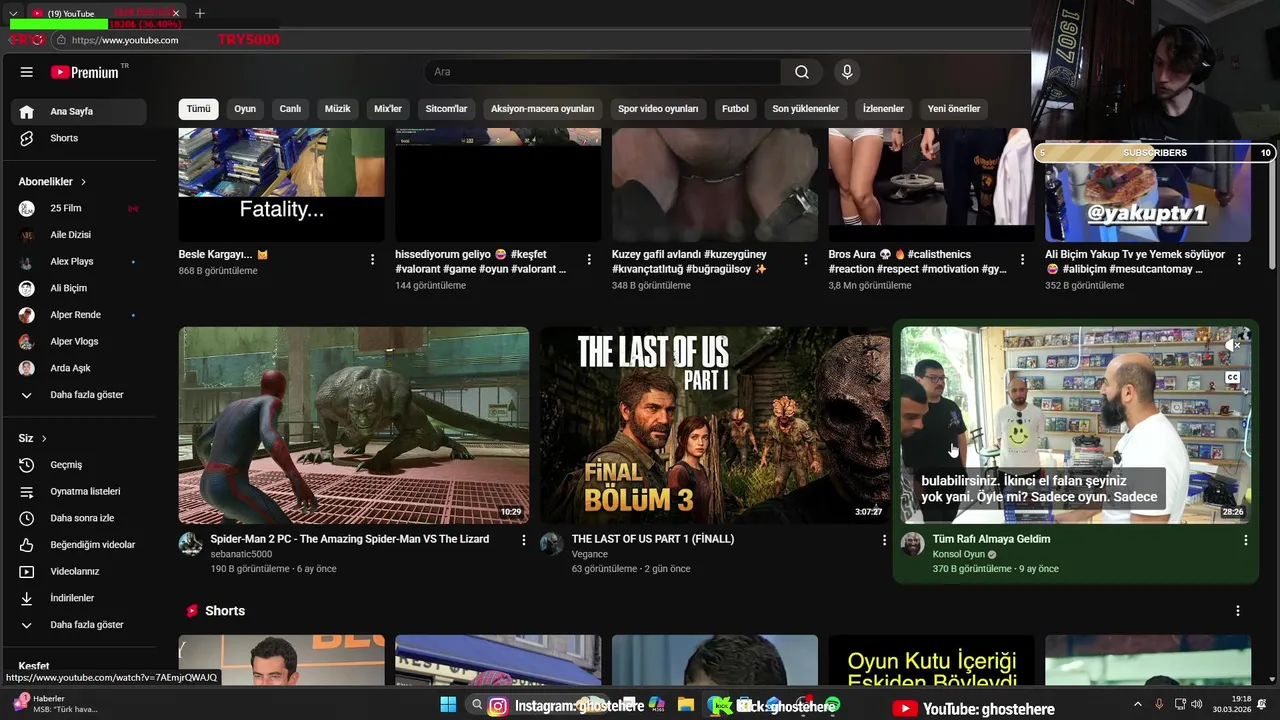Viewport: 1280px width, 720px height.
Task: Select the Tümü filter chip
Action: click(199, 109)
